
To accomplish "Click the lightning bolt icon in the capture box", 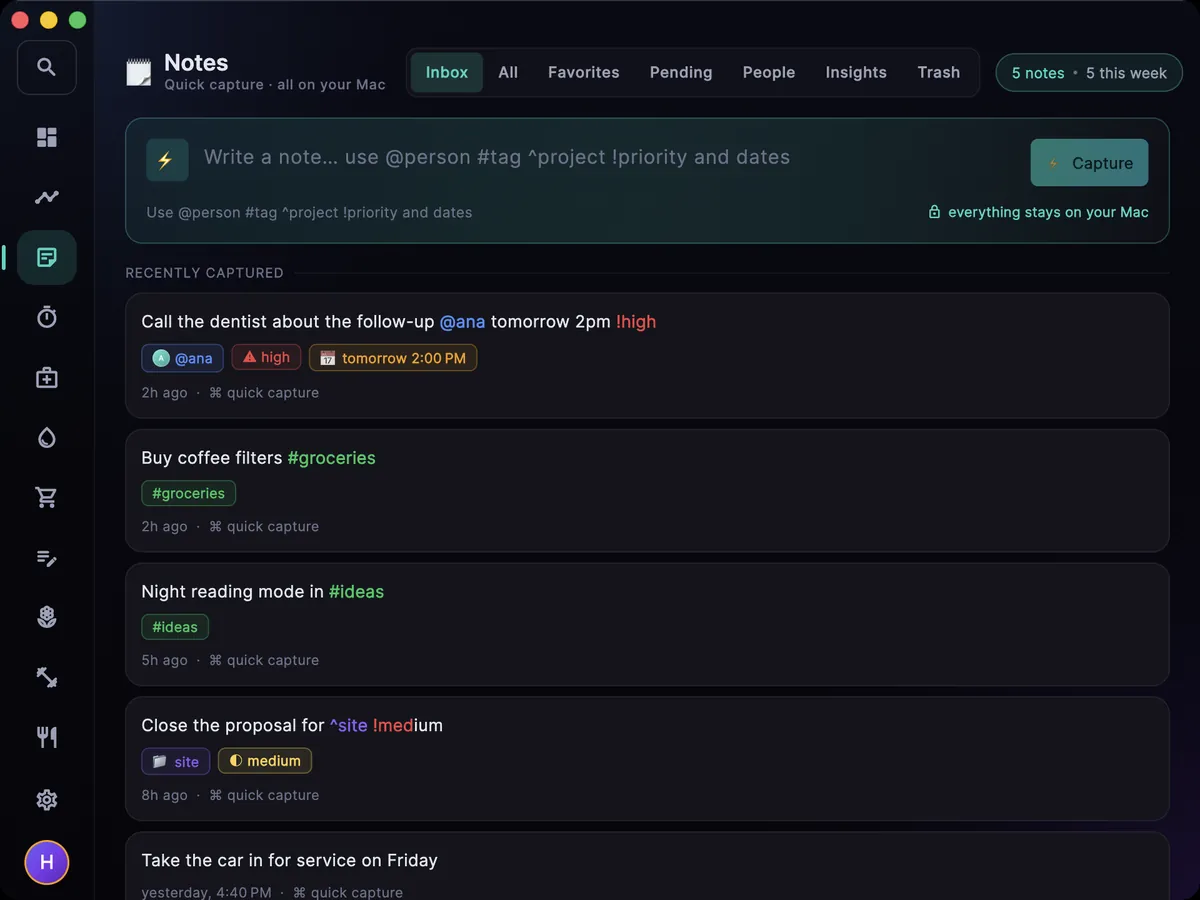I will 167,160.
